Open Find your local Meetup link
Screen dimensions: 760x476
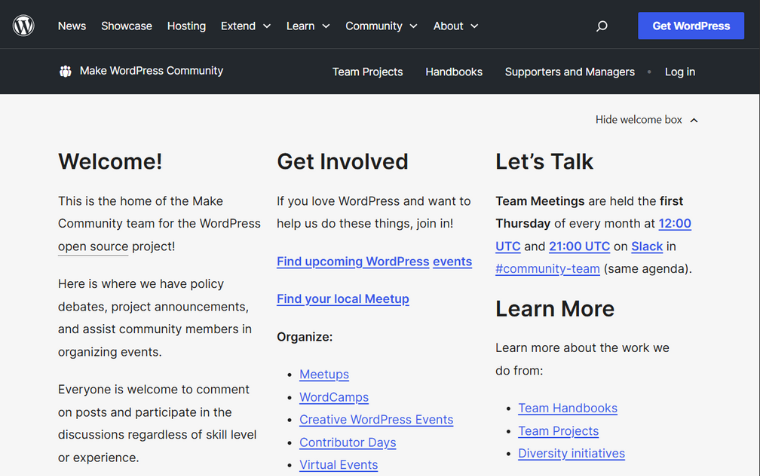[343, 299]
